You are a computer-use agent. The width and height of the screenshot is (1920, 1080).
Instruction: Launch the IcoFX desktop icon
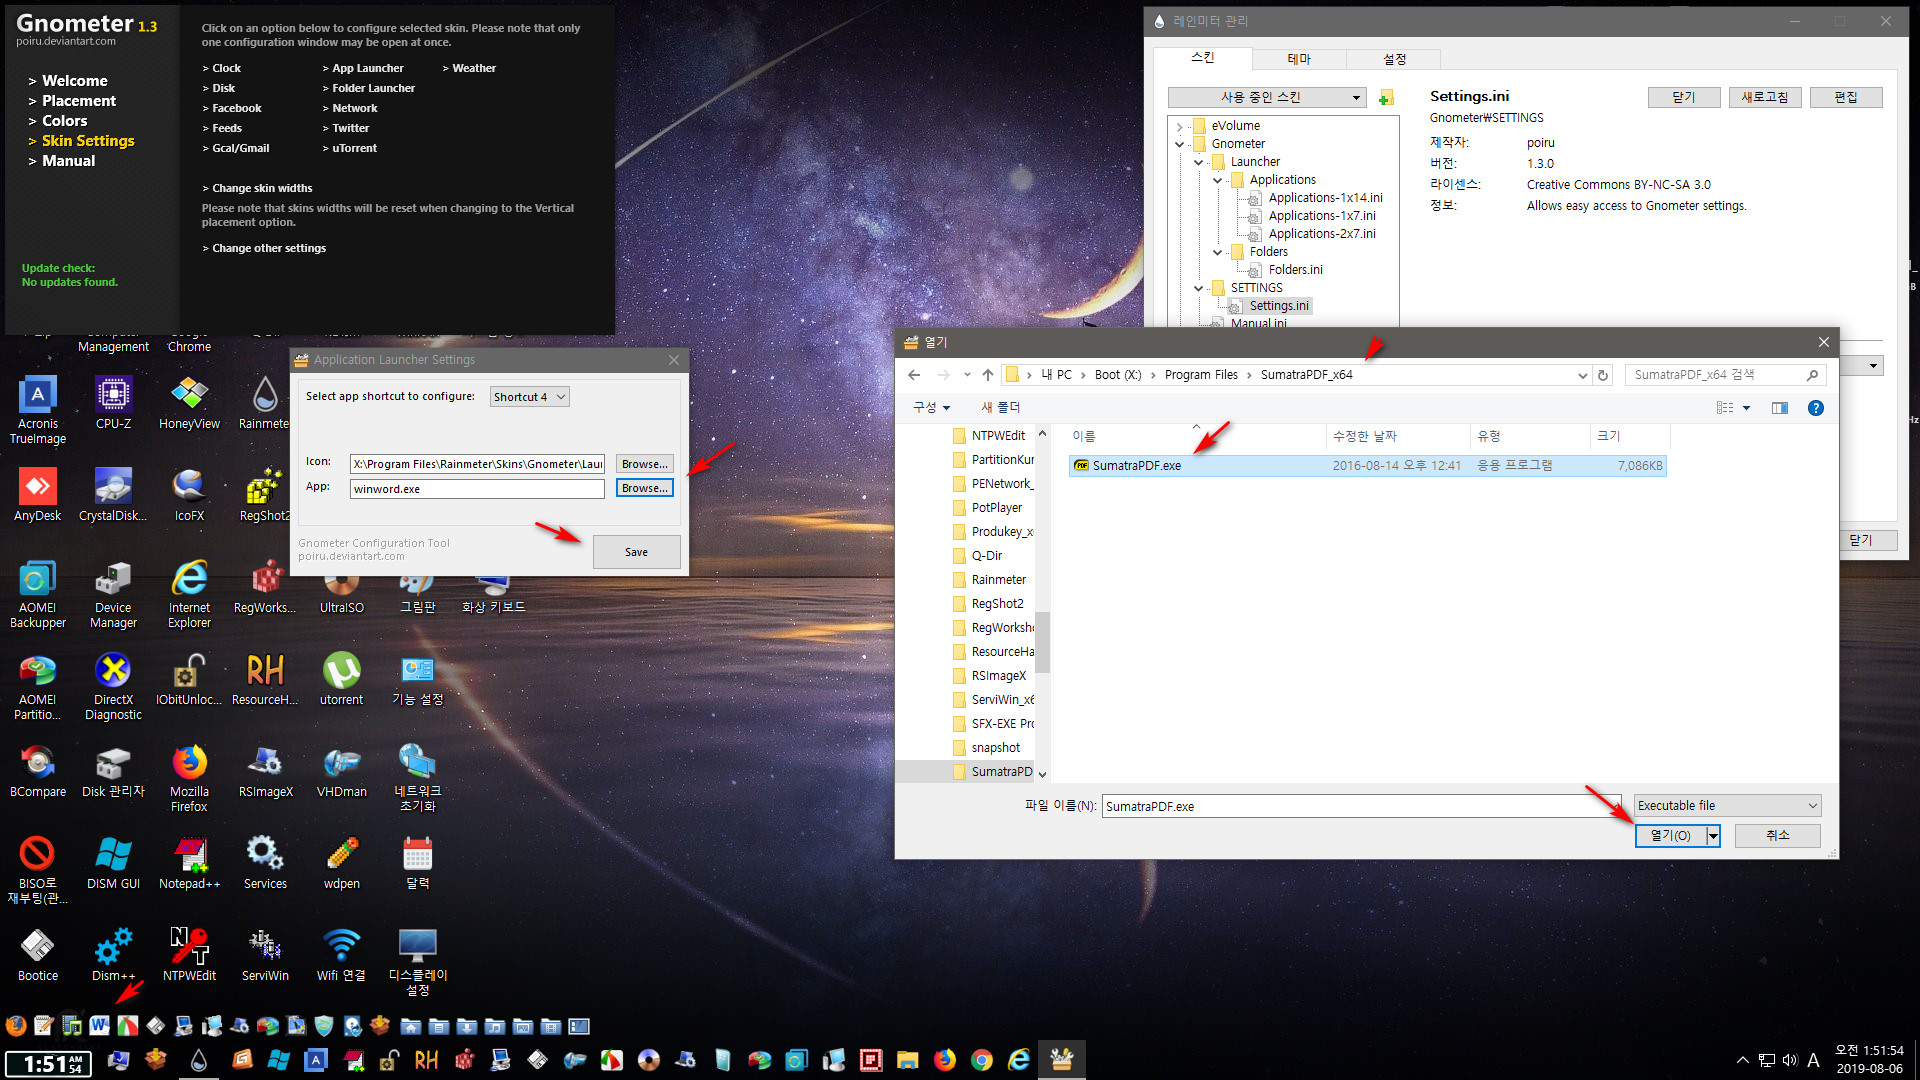[x=189, y=495]
